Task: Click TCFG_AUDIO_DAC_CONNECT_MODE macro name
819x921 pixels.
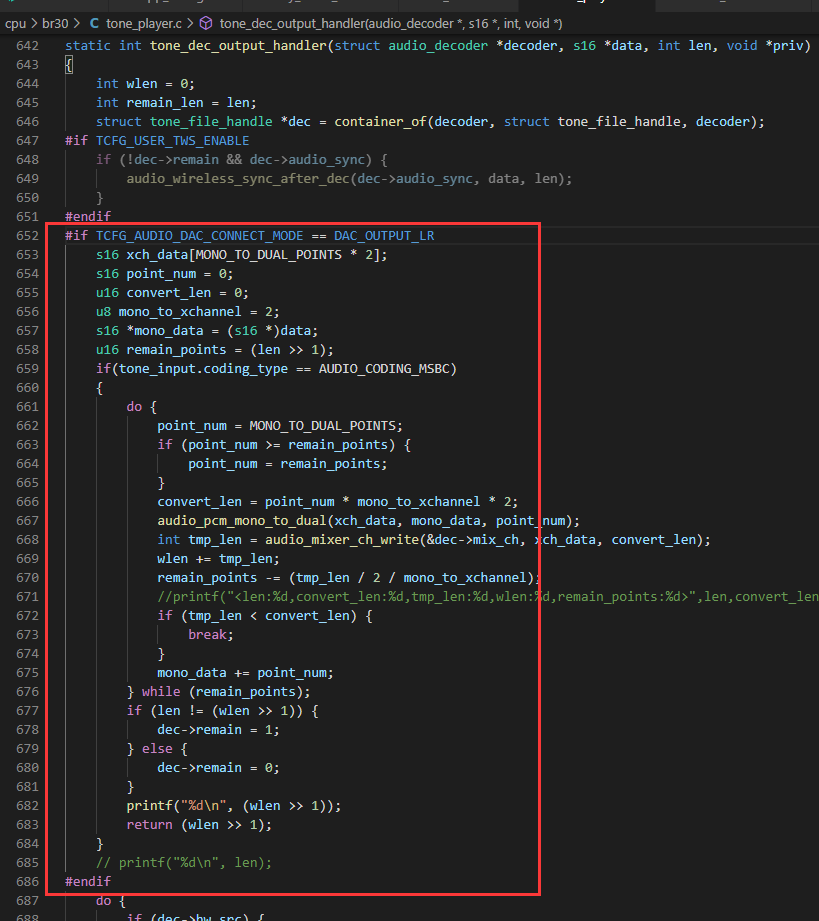Action: coord(200,236)
